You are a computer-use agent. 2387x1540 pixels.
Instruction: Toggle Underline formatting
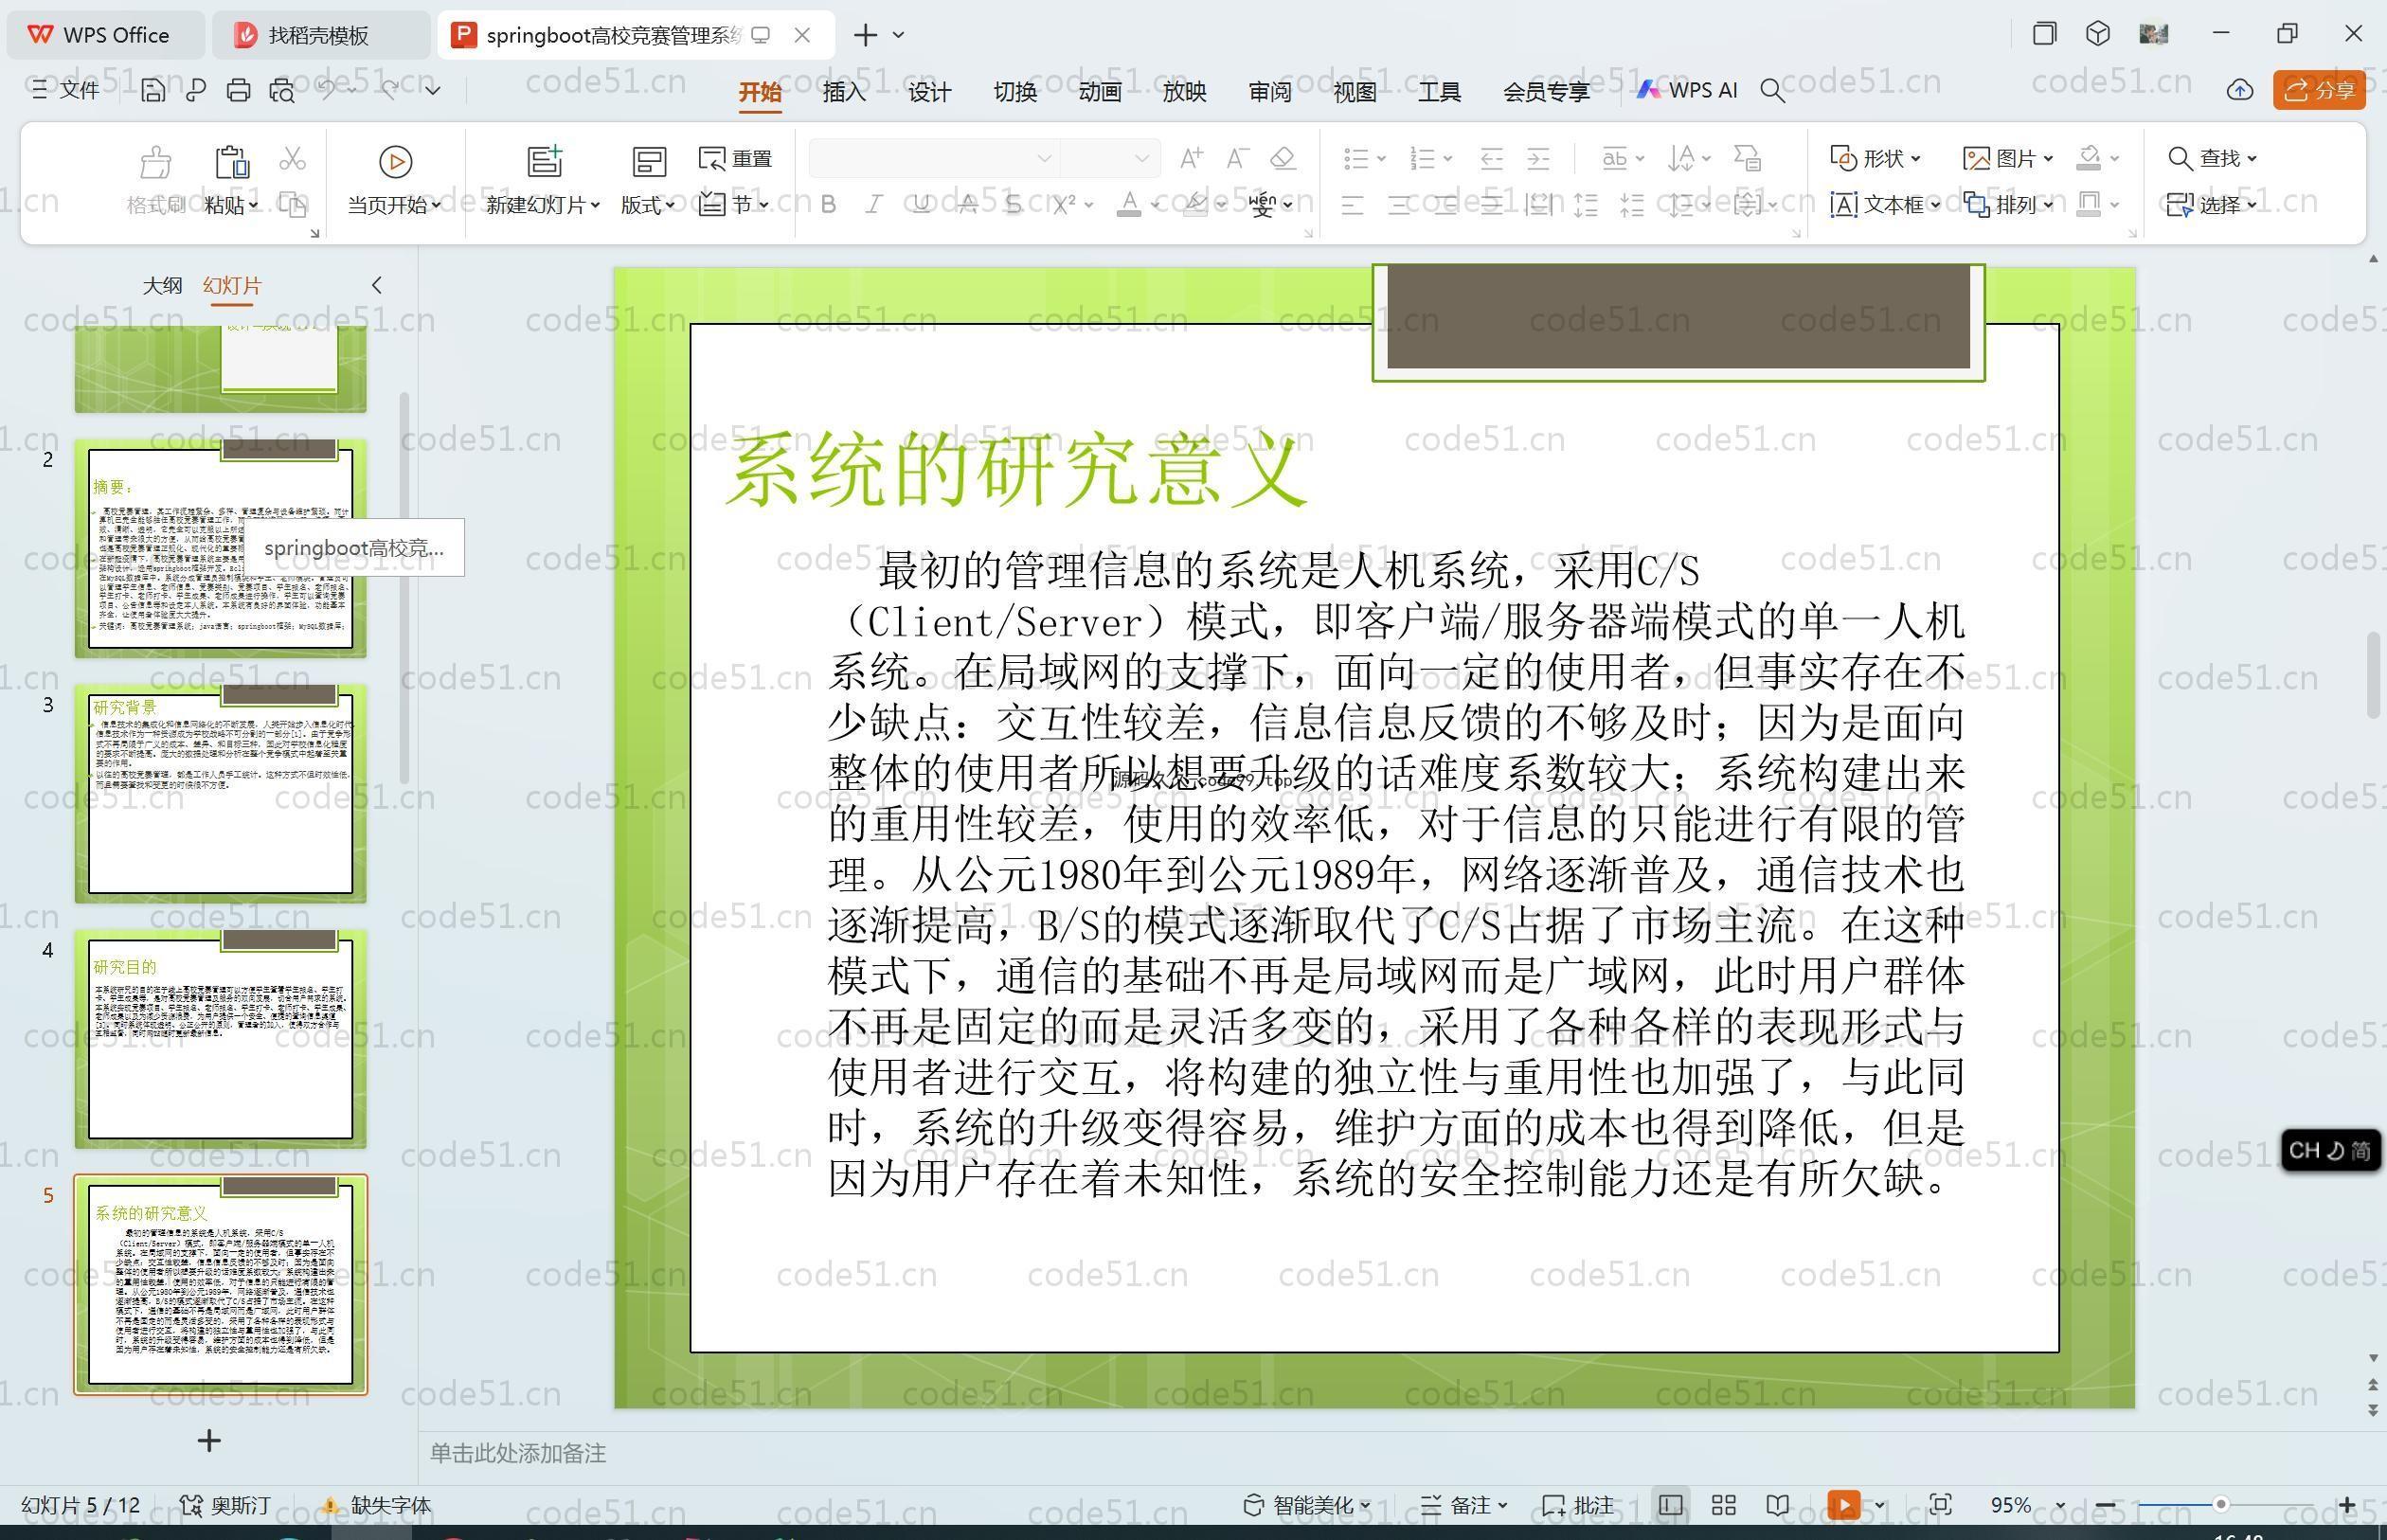point(921,205)
